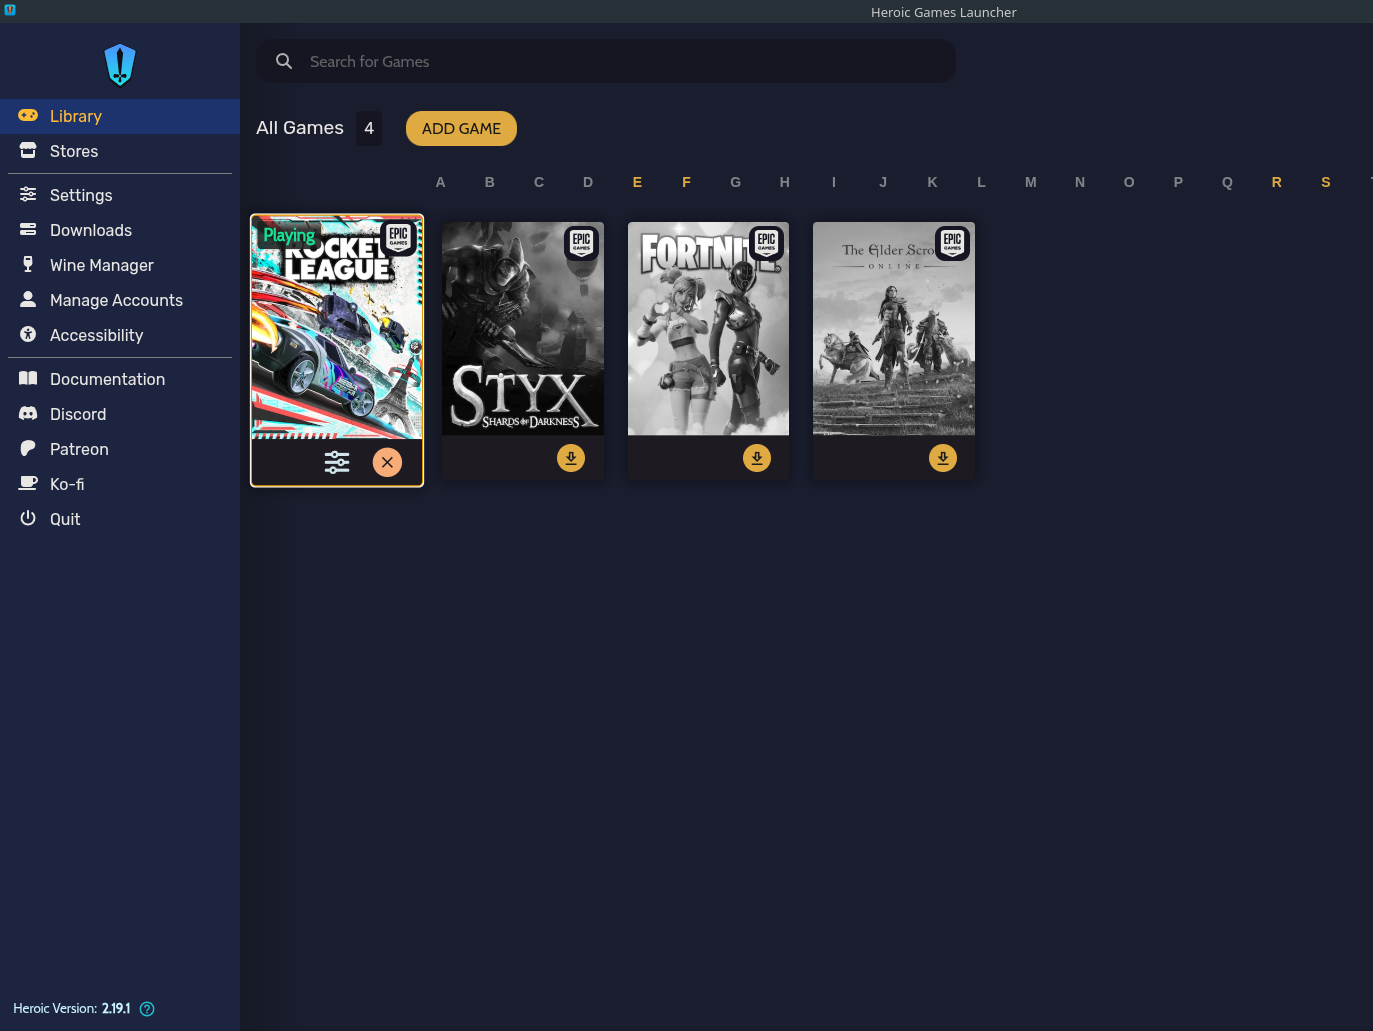The image size is (1373, 1031).
Task: Stop the running Rocket League game
Action: (387, 462)
